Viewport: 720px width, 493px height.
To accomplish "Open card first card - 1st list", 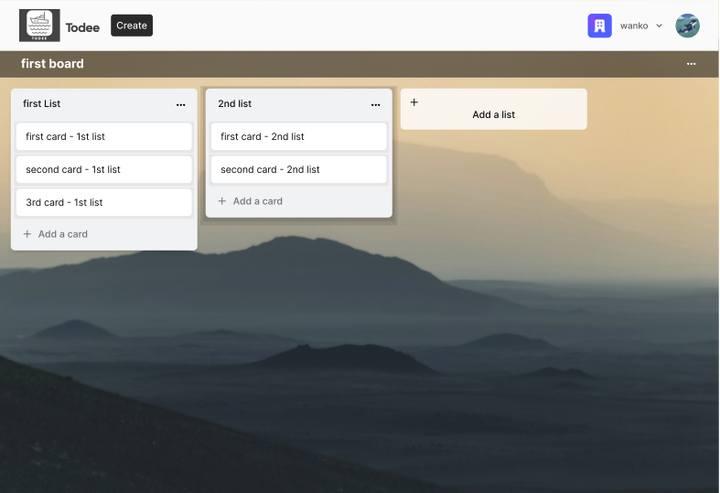I will [104, 136].
